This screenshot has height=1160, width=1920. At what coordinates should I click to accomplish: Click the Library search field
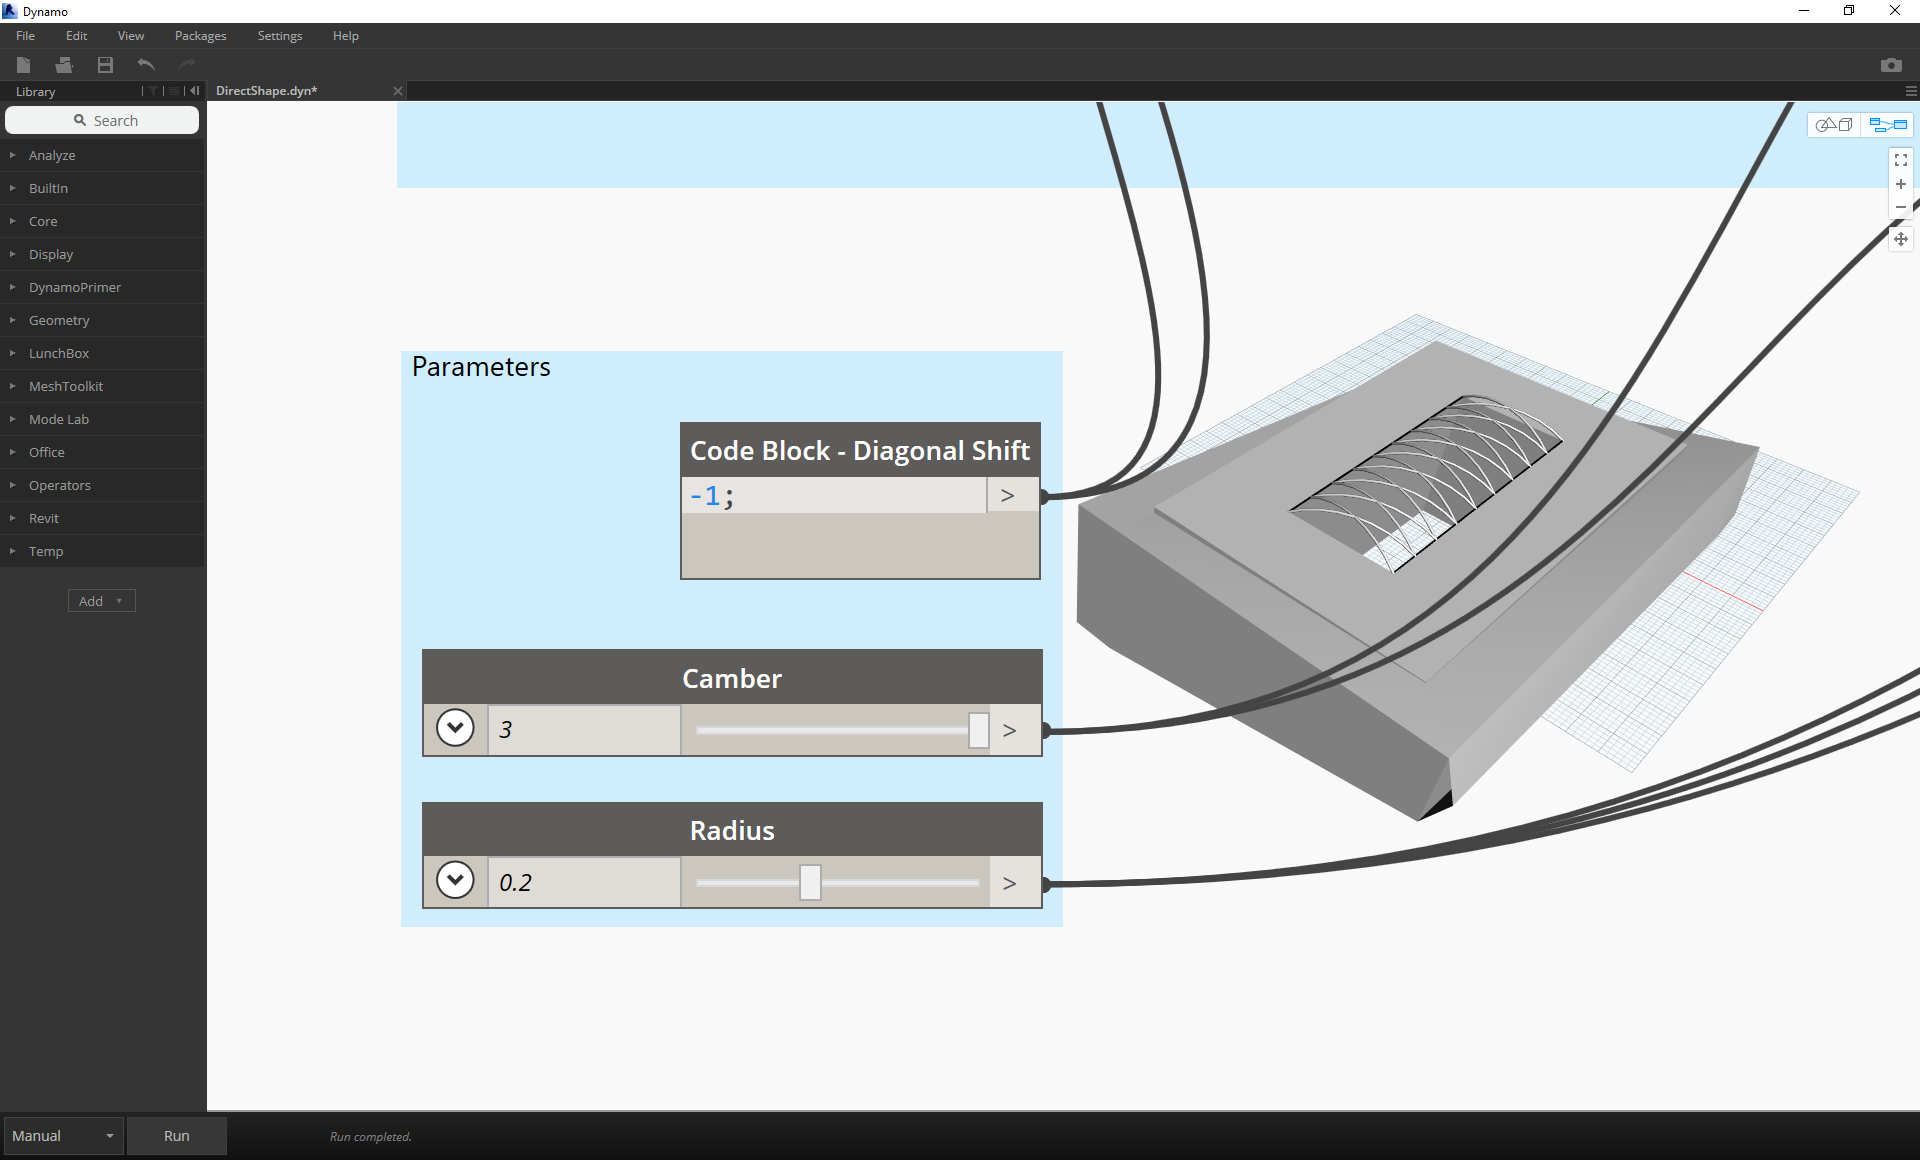pyautogui.click(x=102, y=120)
